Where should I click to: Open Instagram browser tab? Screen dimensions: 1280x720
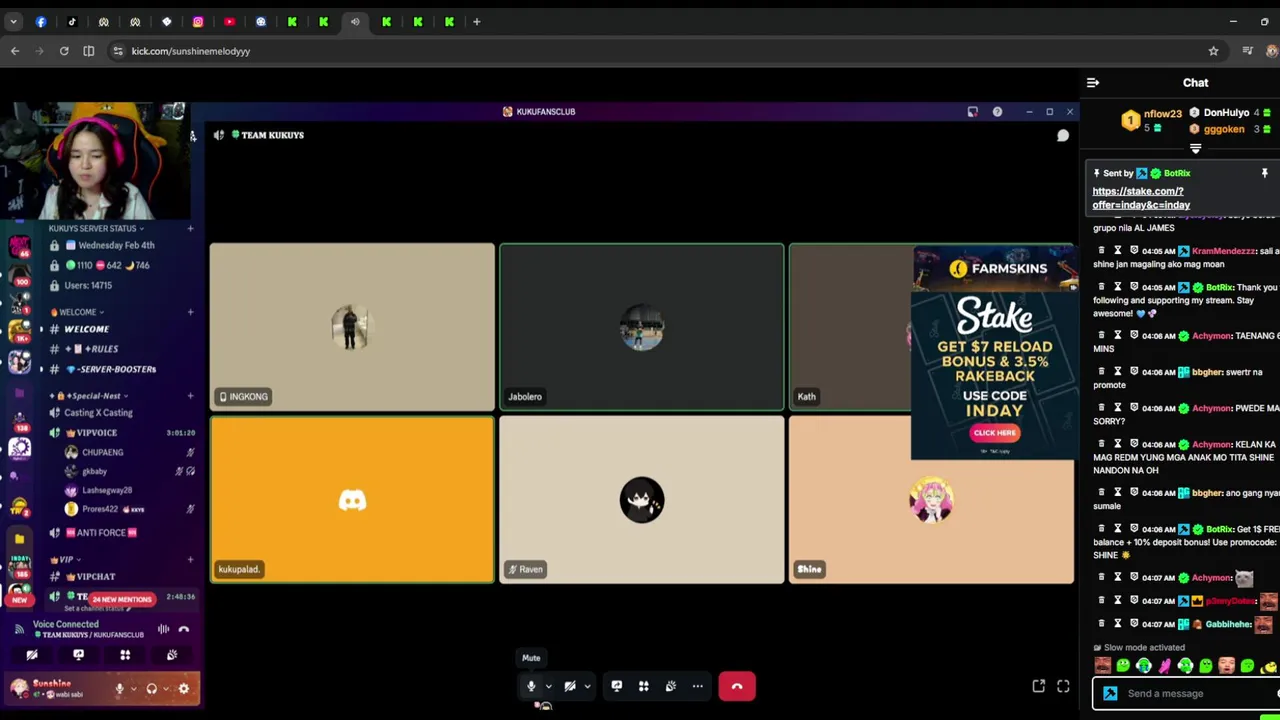click(198, 22)
